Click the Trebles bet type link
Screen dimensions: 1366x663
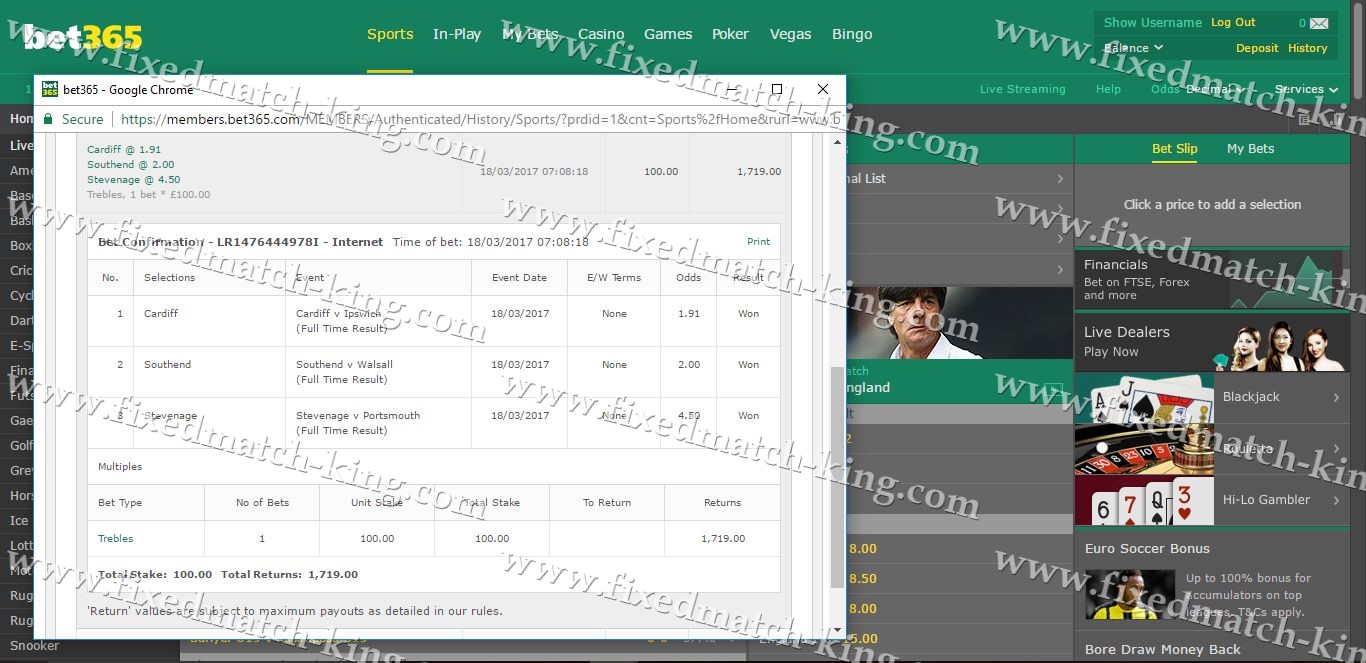tap(115, 539)
